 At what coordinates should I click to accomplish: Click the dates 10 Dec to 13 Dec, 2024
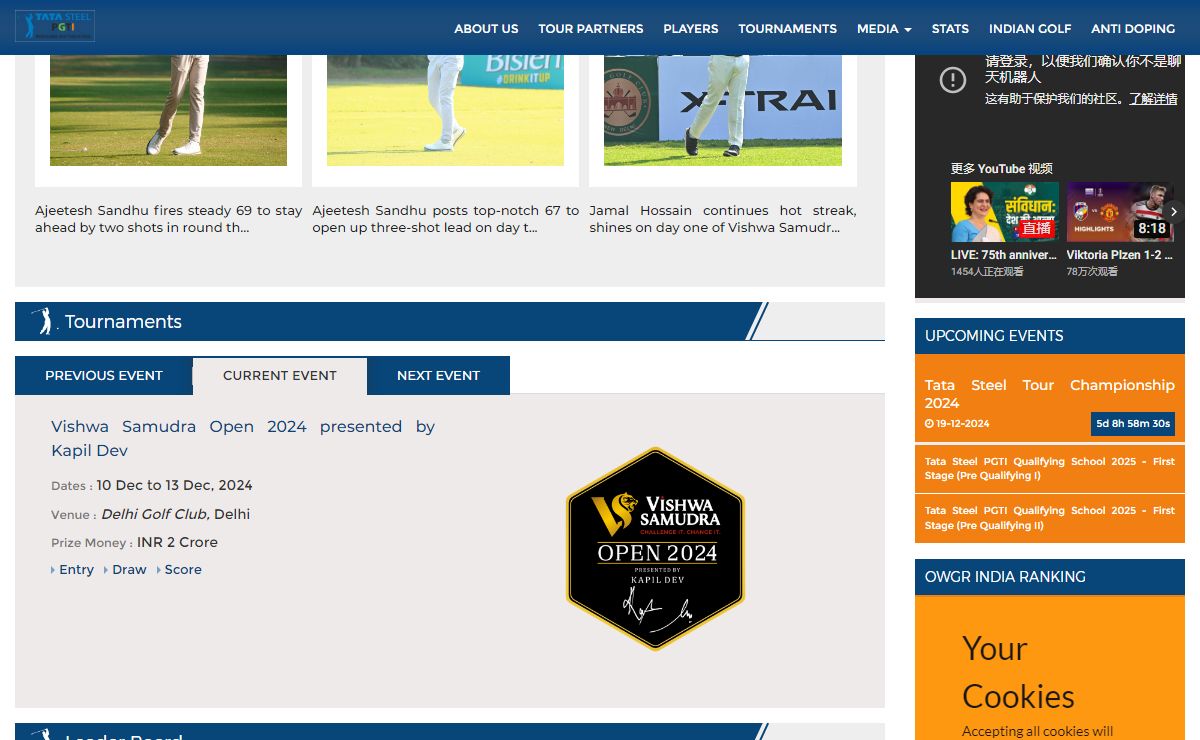point(174,485)
